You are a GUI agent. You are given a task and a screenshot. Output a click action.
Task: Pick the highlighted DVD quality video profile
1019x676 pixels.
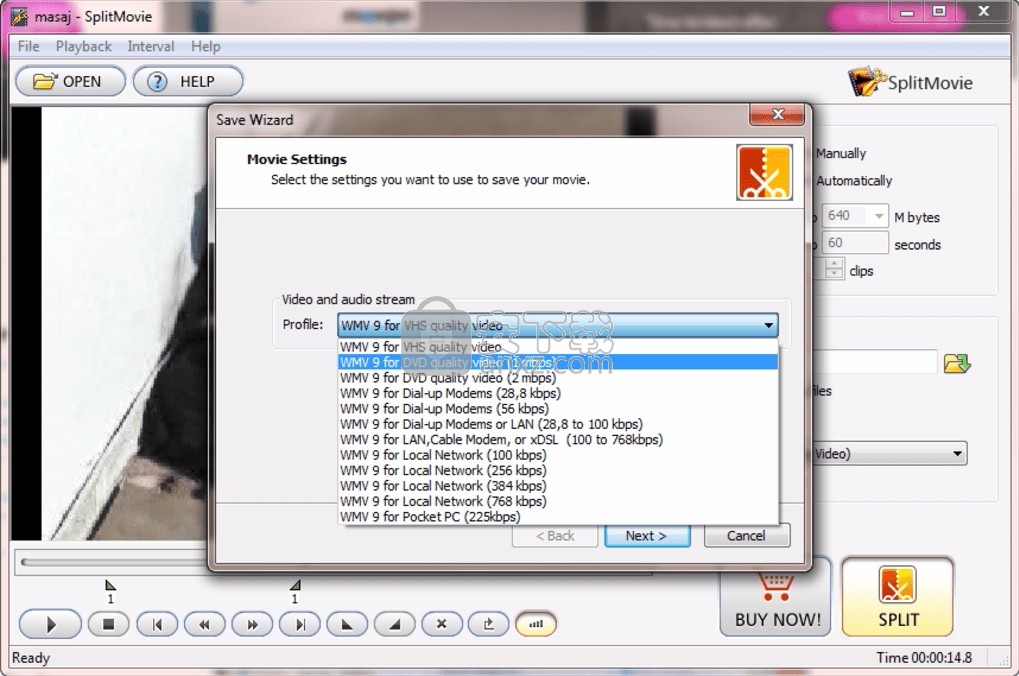[558, 362]
